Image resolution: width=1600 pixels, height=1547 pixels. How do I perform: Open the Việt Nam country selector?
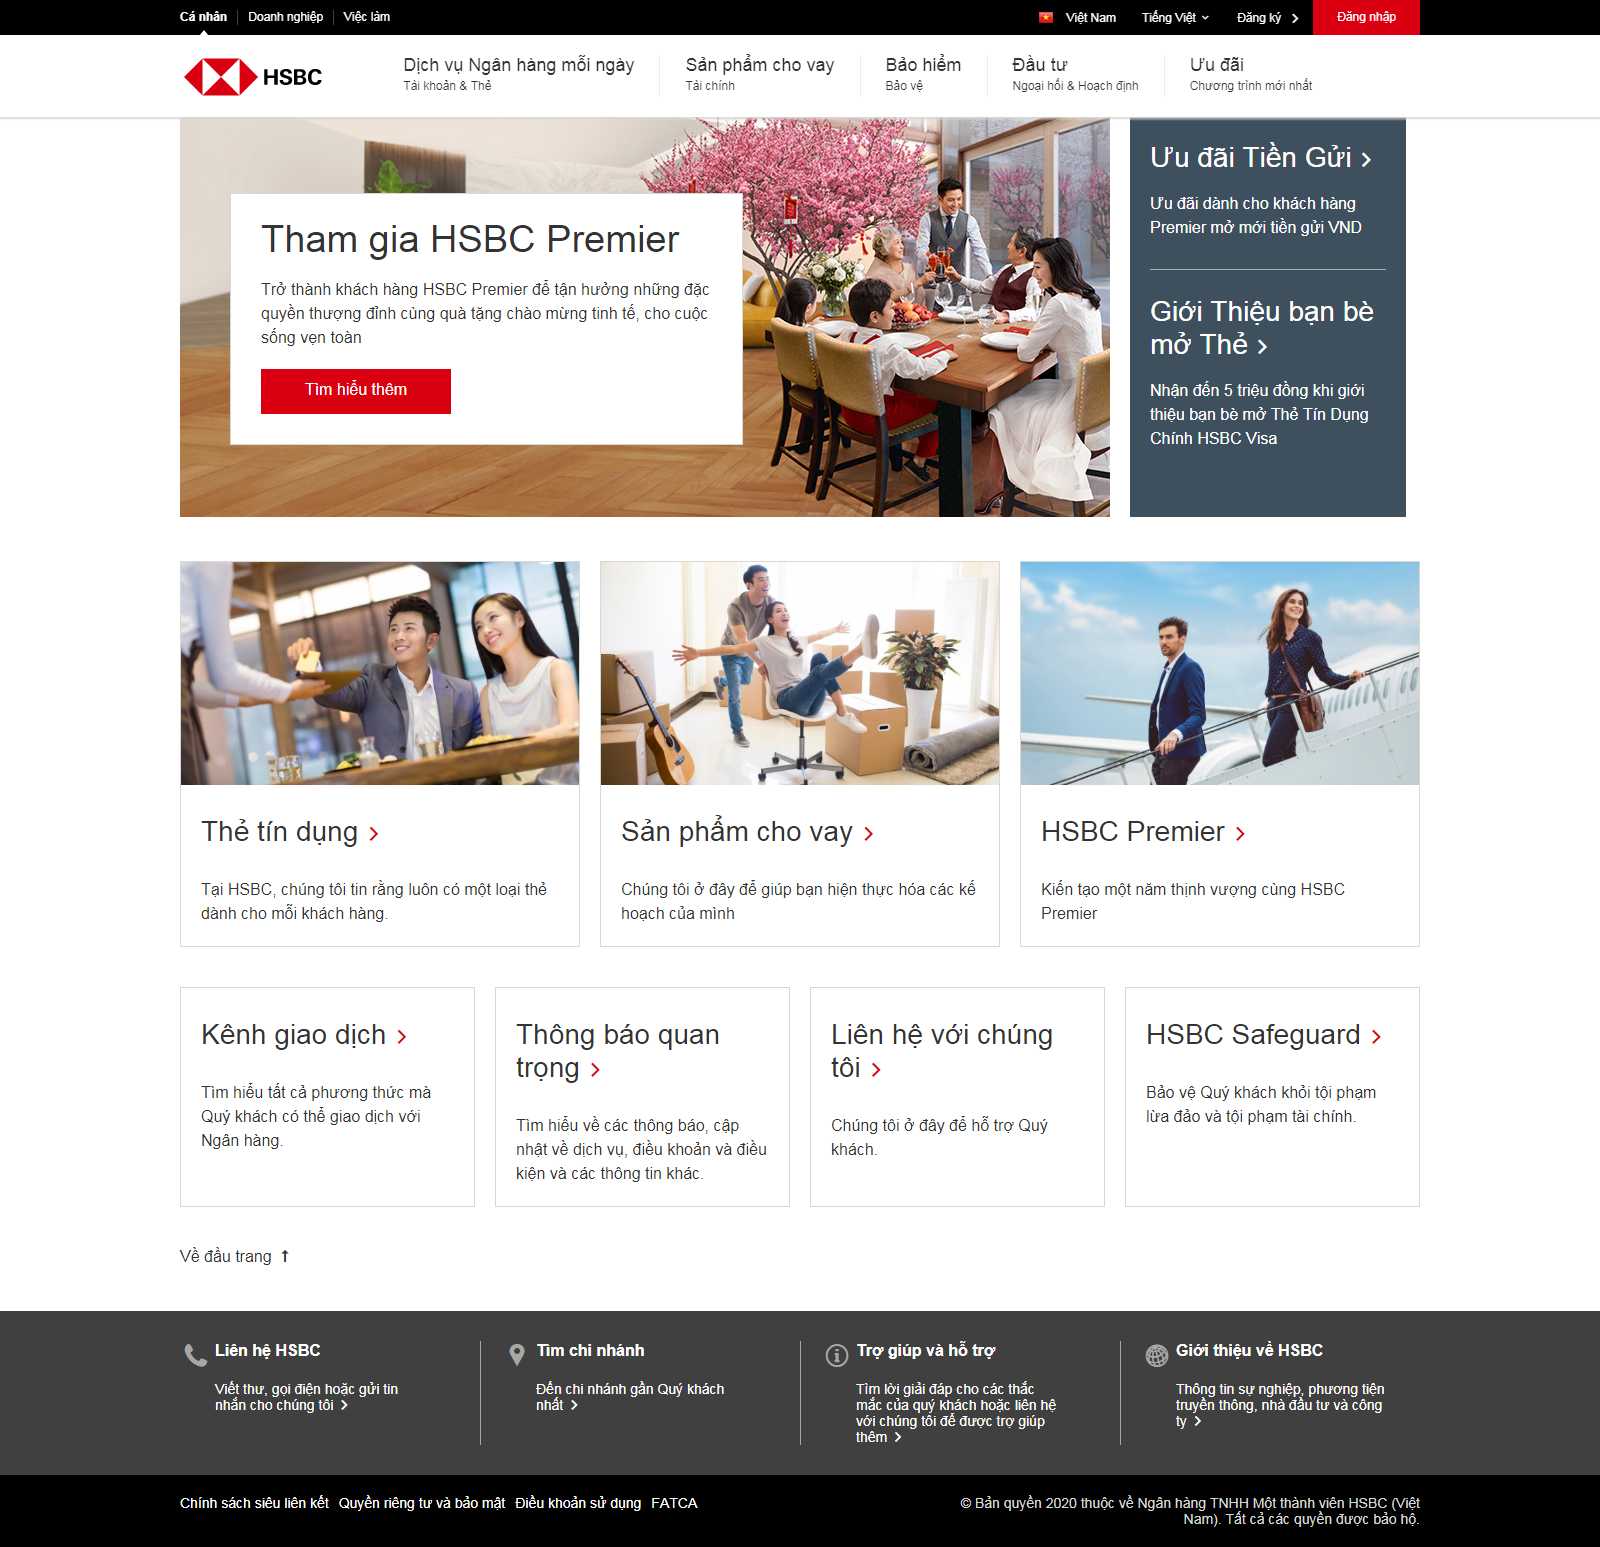click(1085, 17)
